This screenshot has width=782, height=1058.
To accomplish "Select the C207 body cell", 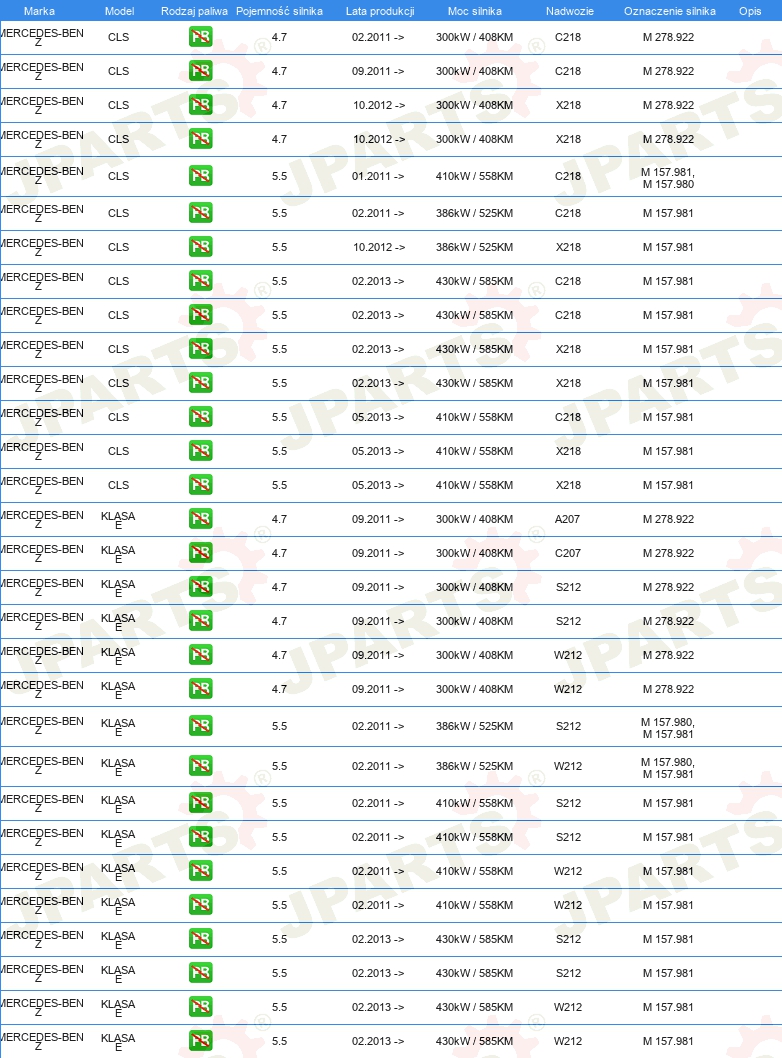I will coord(567,553).
